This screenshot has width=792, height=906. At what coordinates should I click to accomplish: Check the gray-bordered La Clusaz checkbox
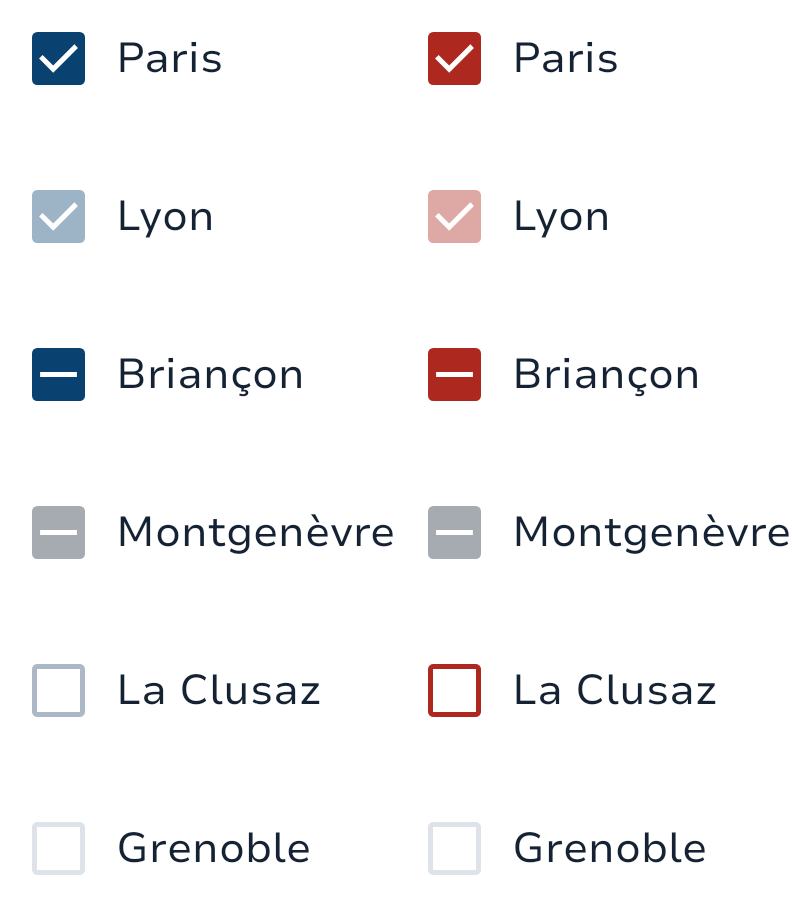pos(58,691)
